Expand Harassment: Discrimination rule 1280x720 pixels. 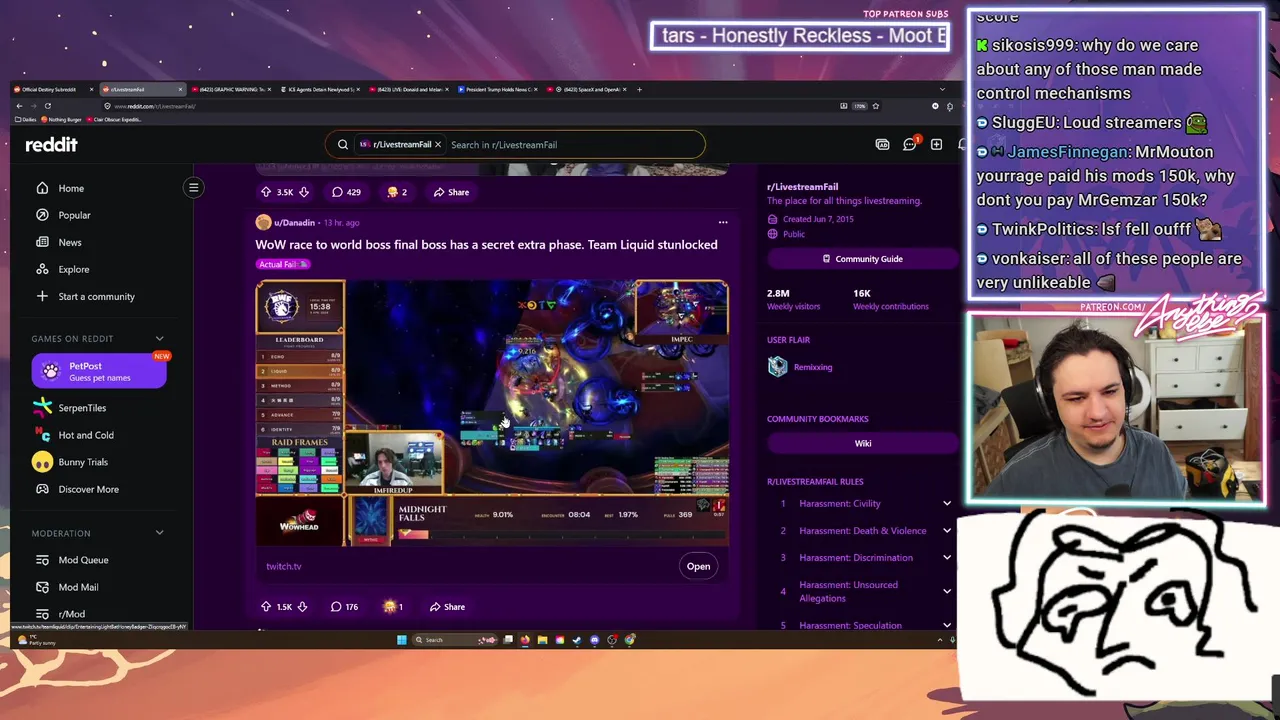click(947, 558)
